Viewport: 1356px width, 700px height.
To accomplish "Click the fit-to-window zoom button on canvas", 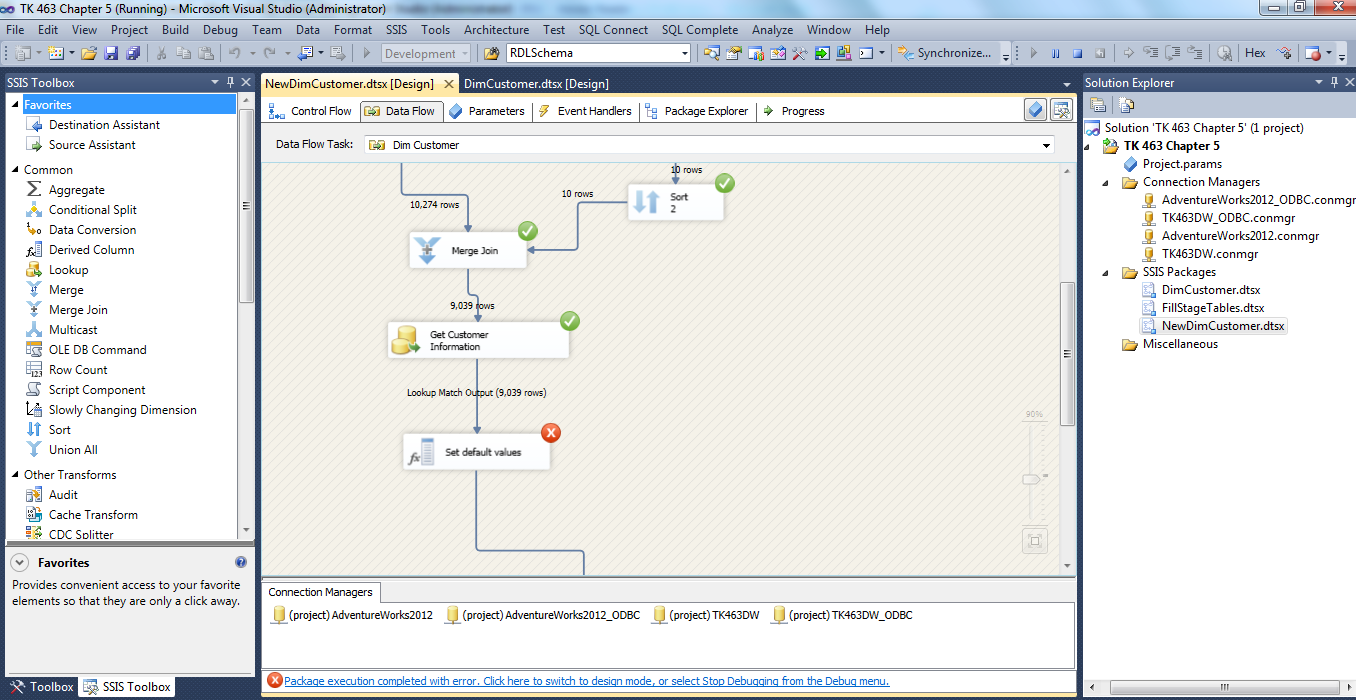I will (x=1034, y=541).
